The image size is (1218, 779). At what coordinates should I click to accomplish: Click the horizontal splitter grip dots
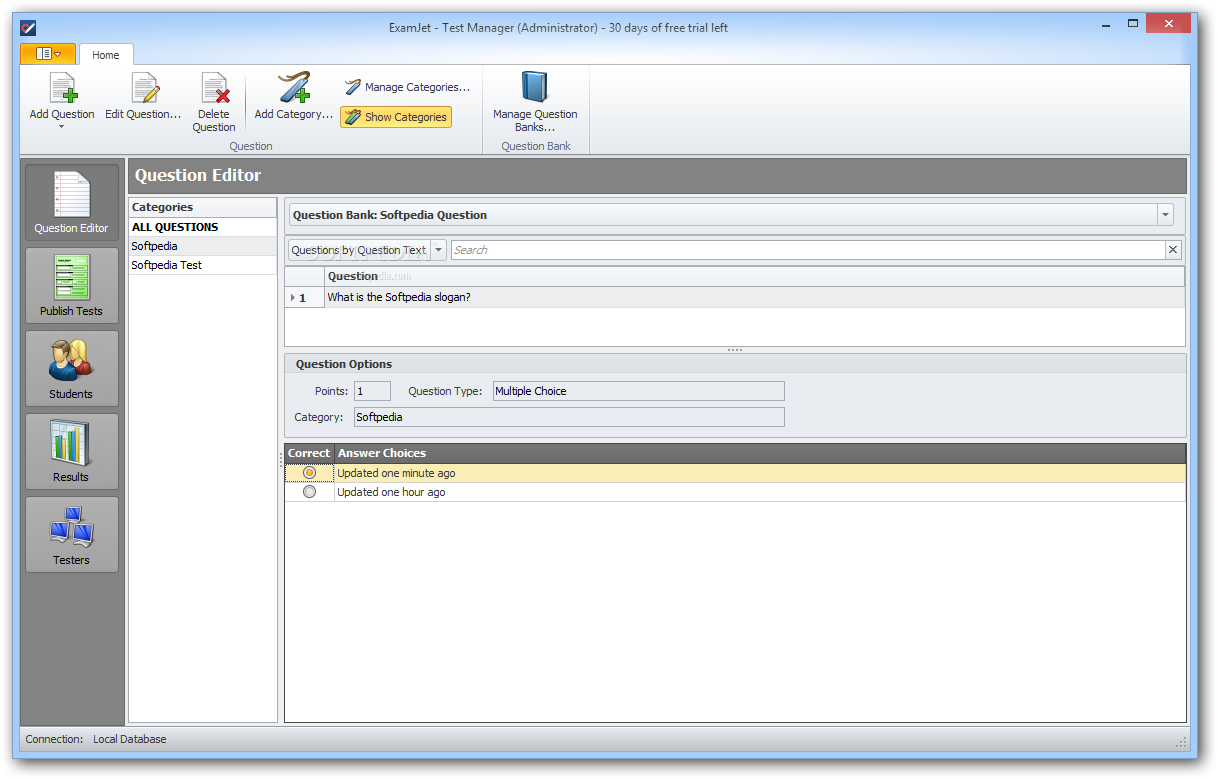pos(735,350)
